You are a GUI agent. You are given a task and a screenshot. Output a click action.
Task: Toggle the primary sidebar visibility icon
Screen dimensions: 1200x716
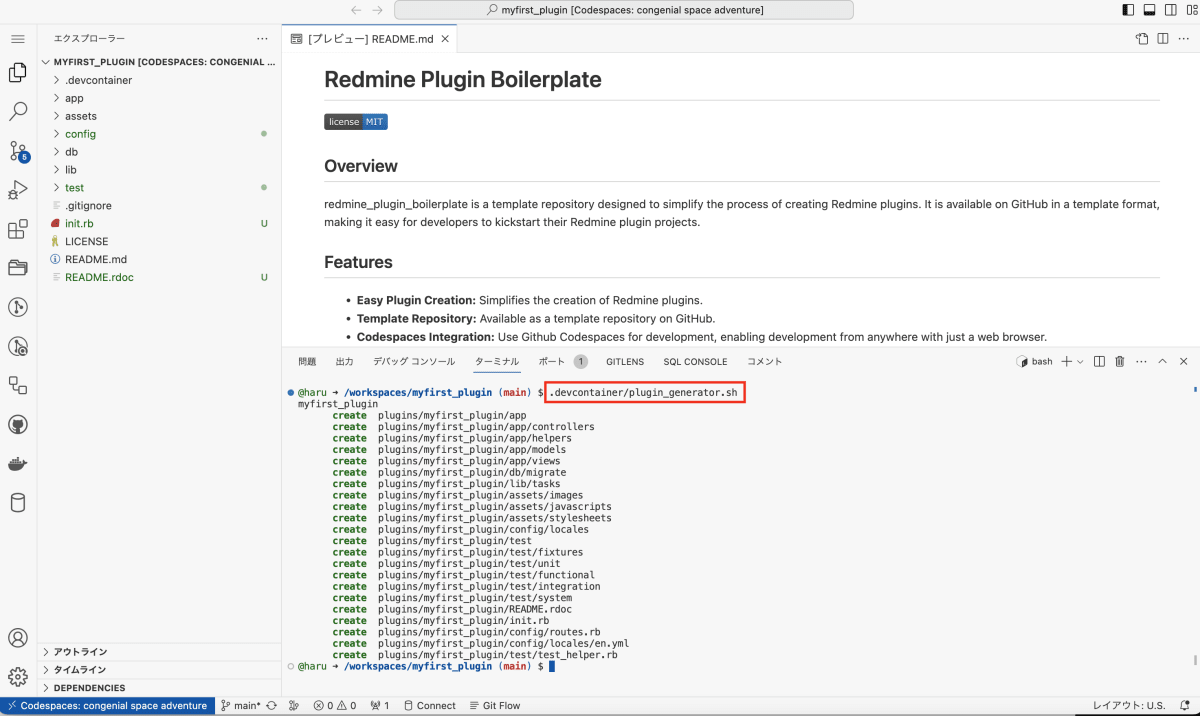[1130, 9]
